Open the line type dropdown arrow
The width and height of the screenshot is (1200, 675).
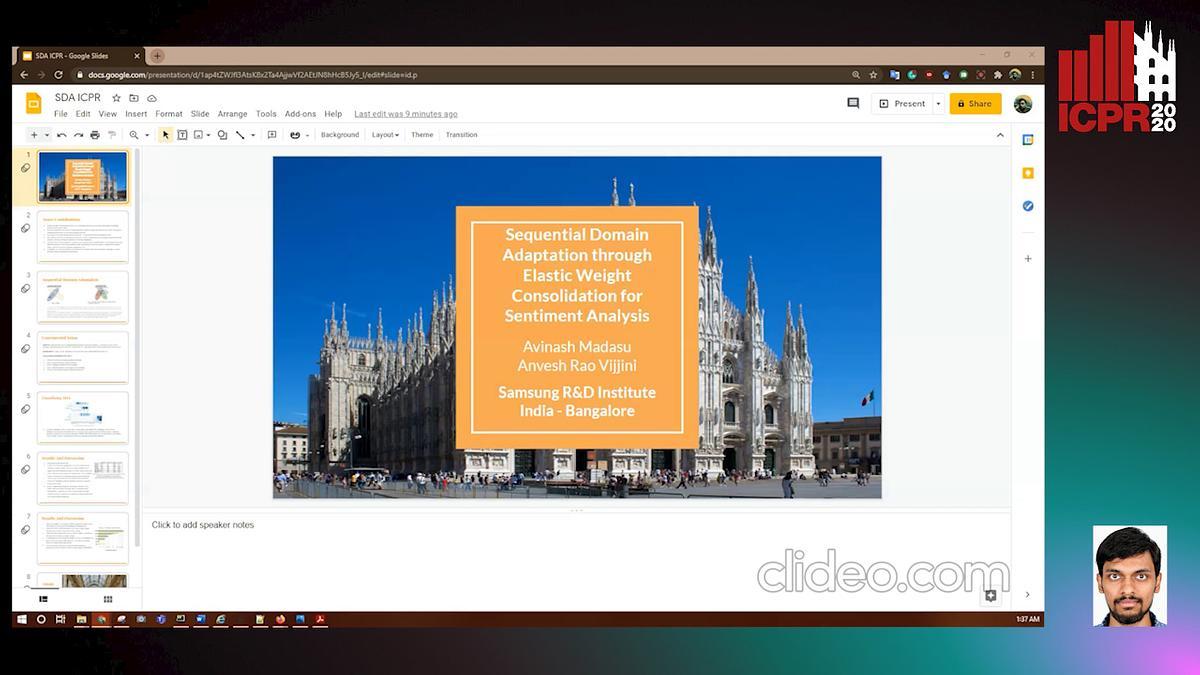[252, 135]
